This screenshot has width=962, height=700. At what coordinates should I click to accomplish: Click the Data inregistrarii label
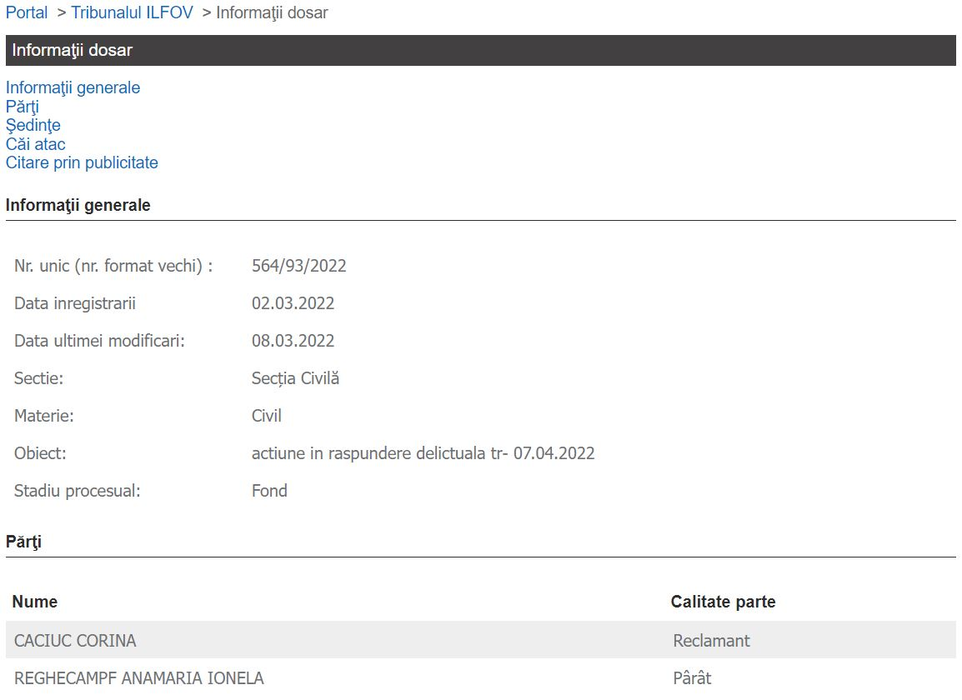tap(75, 303)
